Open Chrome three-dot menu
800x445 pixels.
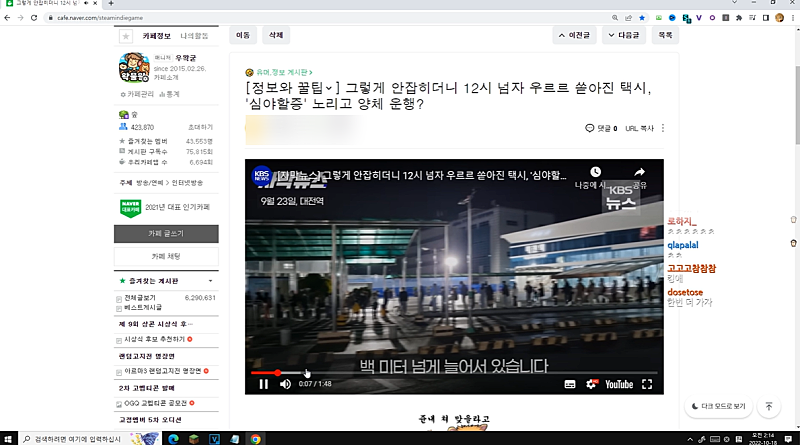pos(793,18)
